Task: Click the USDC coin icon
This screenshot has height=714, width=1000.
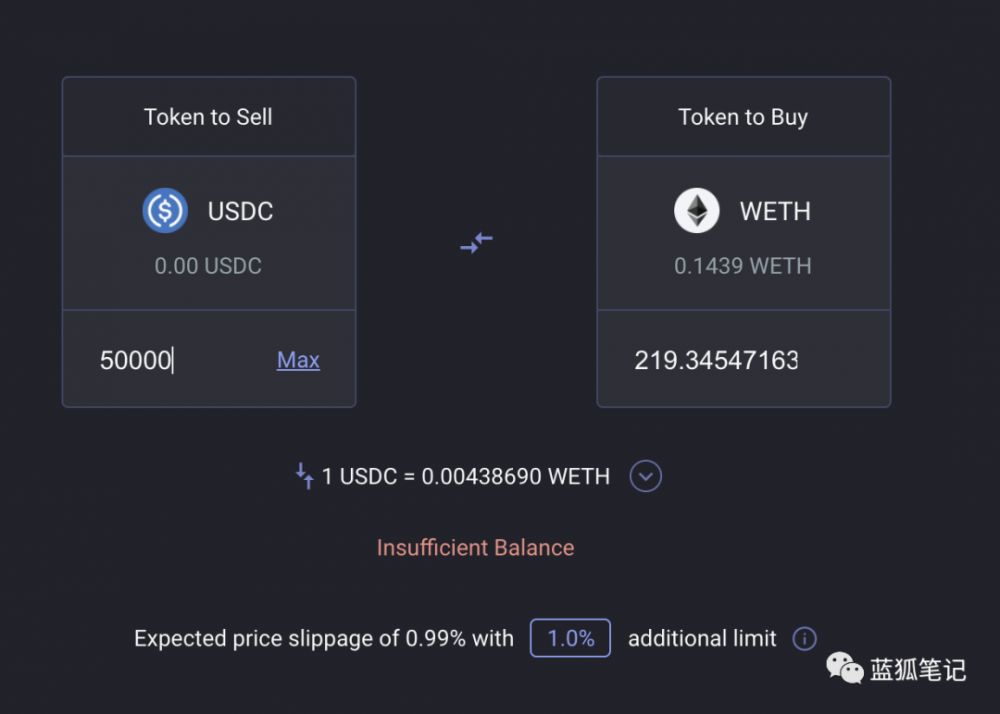Action: pyautogui.click(x=165, y=211)
